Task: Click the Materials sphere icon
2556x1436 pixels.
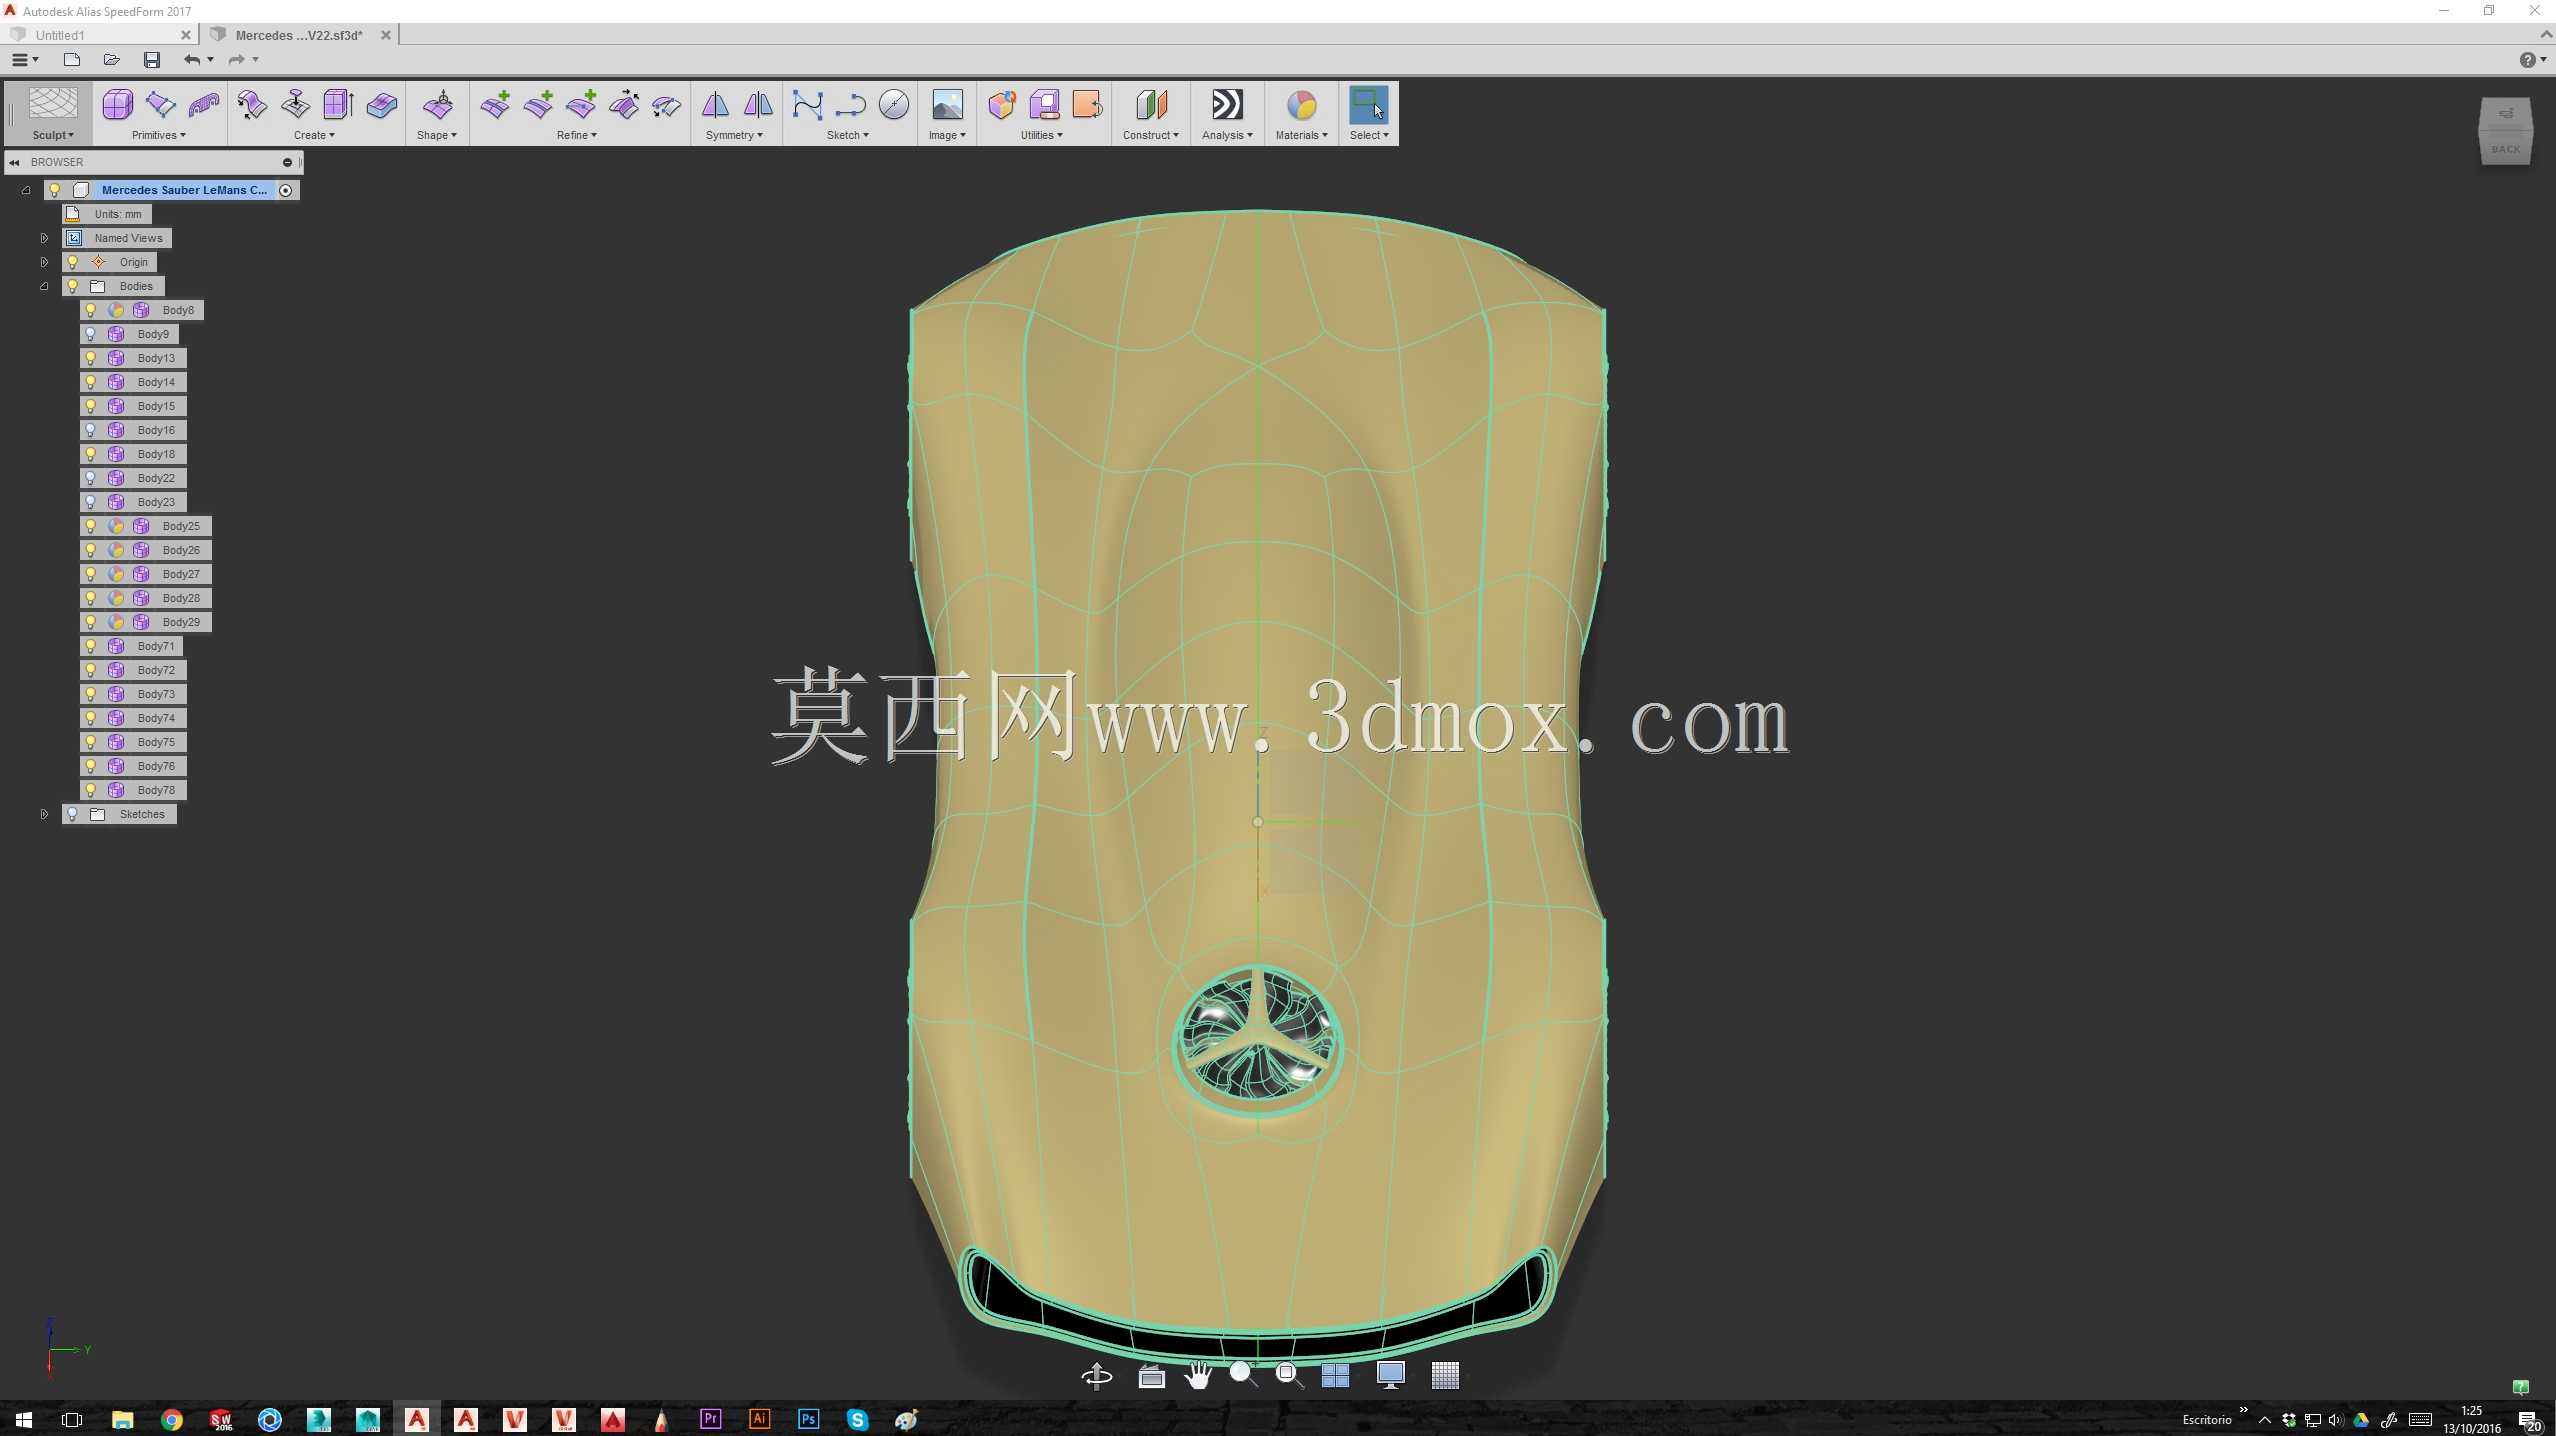Action: (x=1301, y=104)
